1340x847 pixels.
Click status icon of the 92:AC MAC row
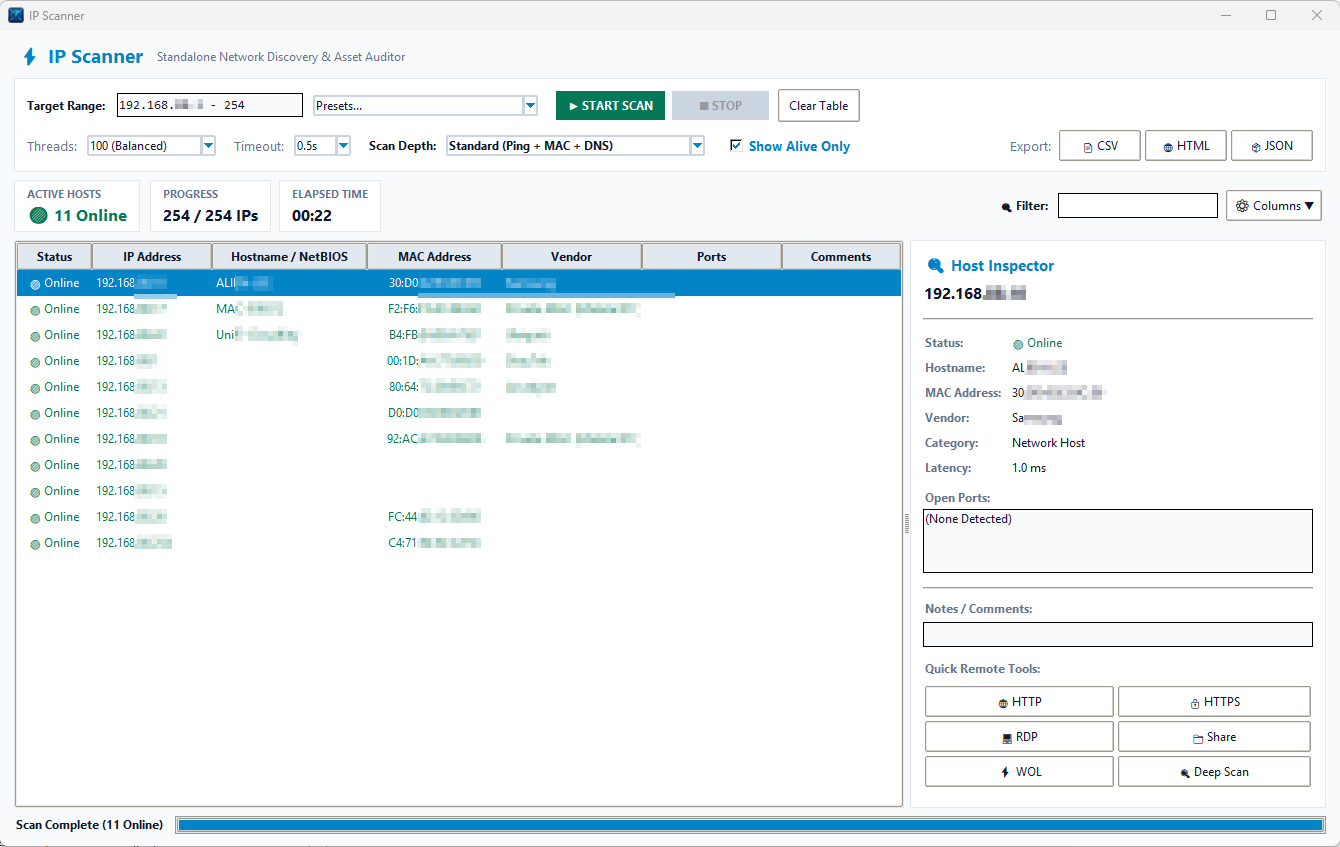[x=35, y=440]
